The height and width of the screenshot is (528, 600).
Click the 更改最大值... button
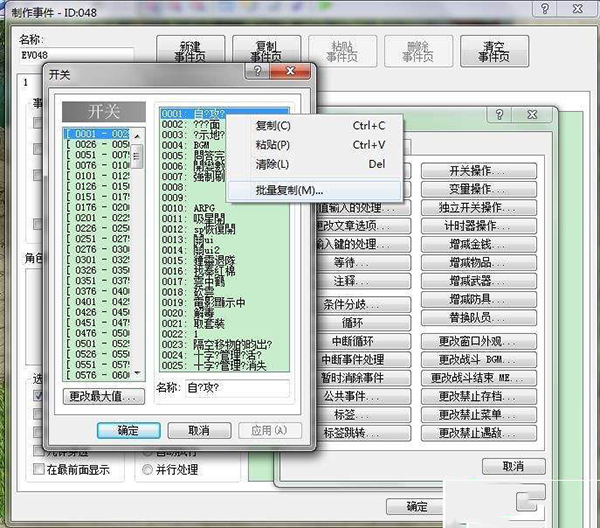(x=104, y=396)
